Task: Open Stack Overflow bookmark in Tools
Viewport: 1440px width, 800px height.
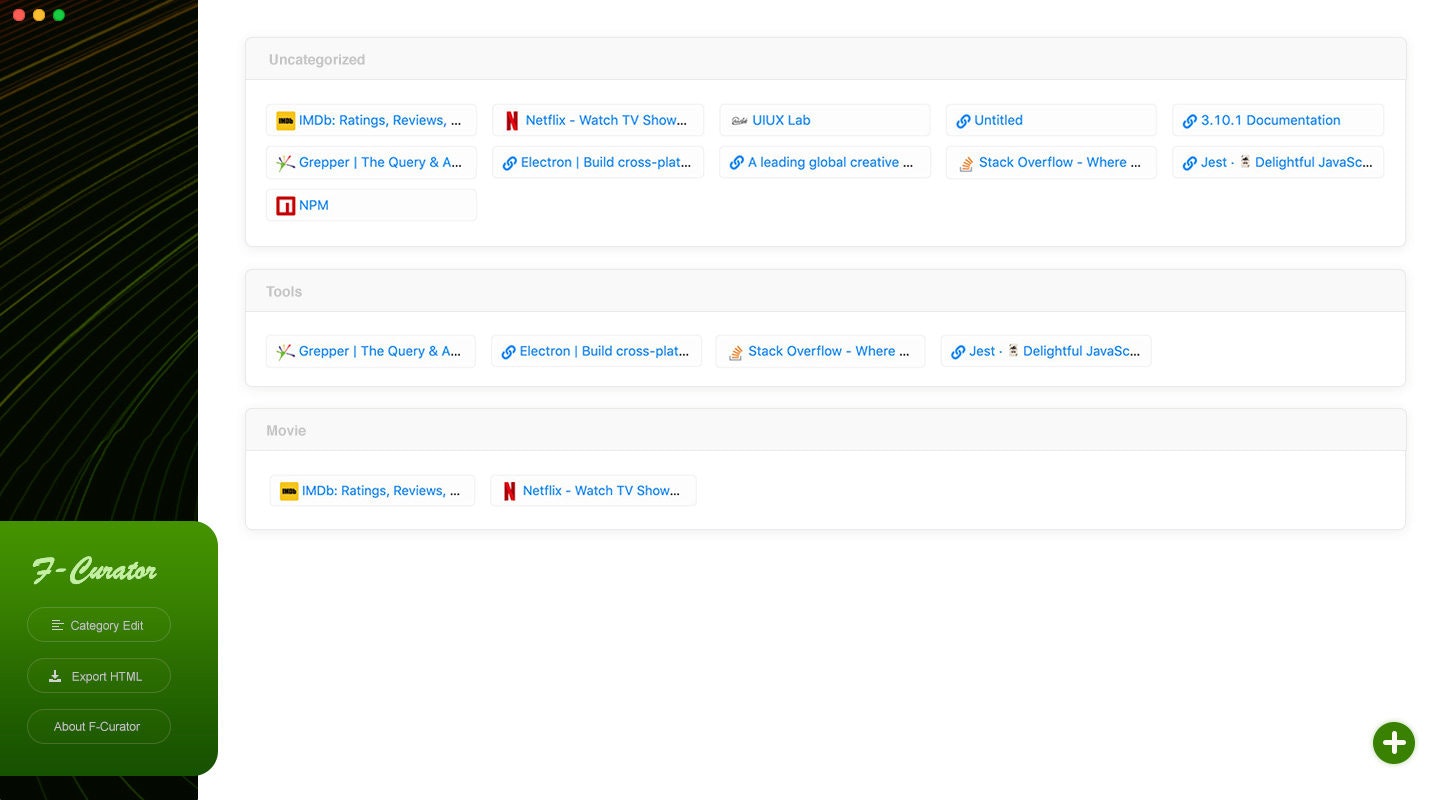Action: [821, 351]
